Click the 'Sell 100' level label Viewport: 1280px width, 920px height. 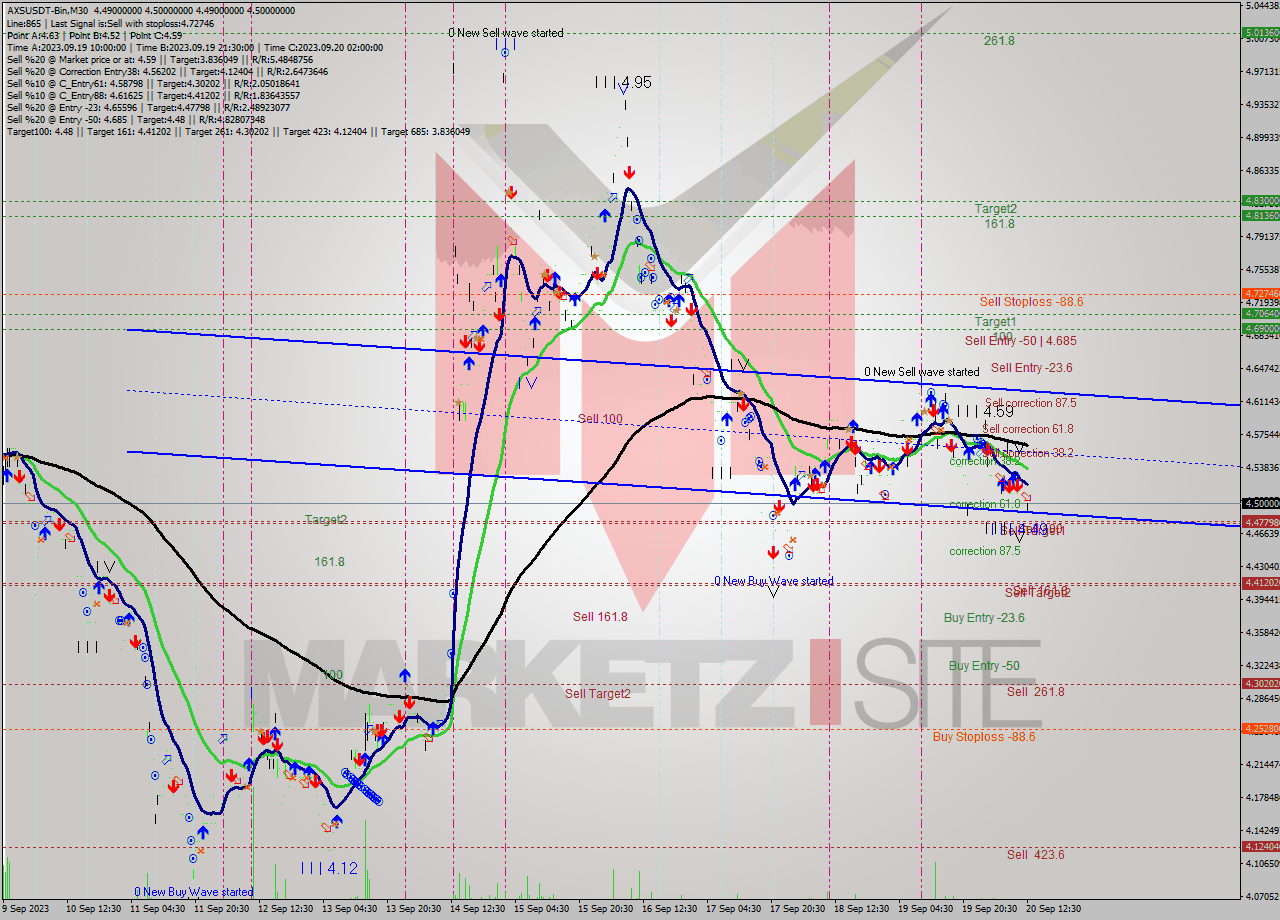tap(600, 419)
